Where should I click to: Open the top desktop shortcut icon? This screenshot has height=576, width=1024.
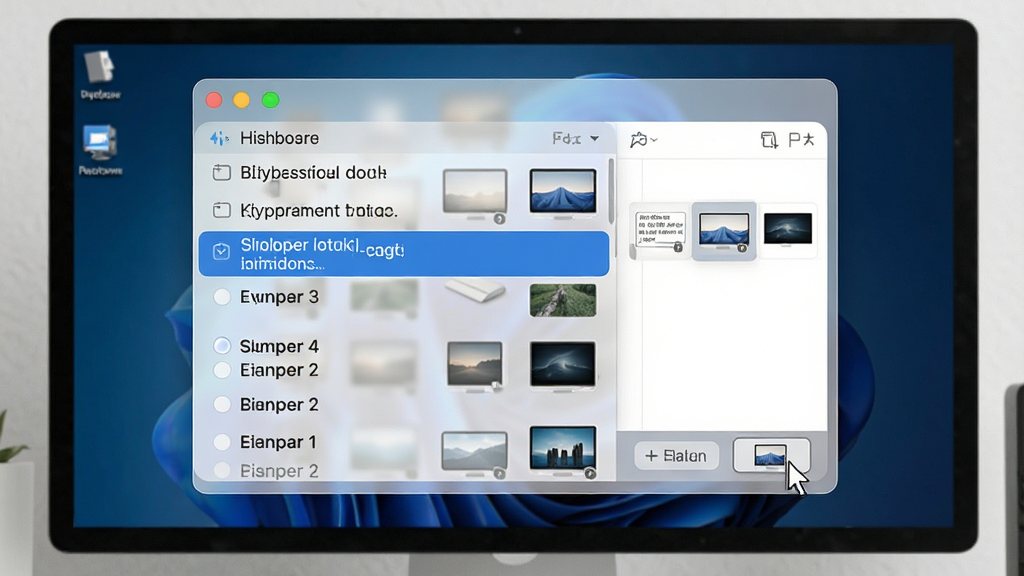tap(100, 67)
